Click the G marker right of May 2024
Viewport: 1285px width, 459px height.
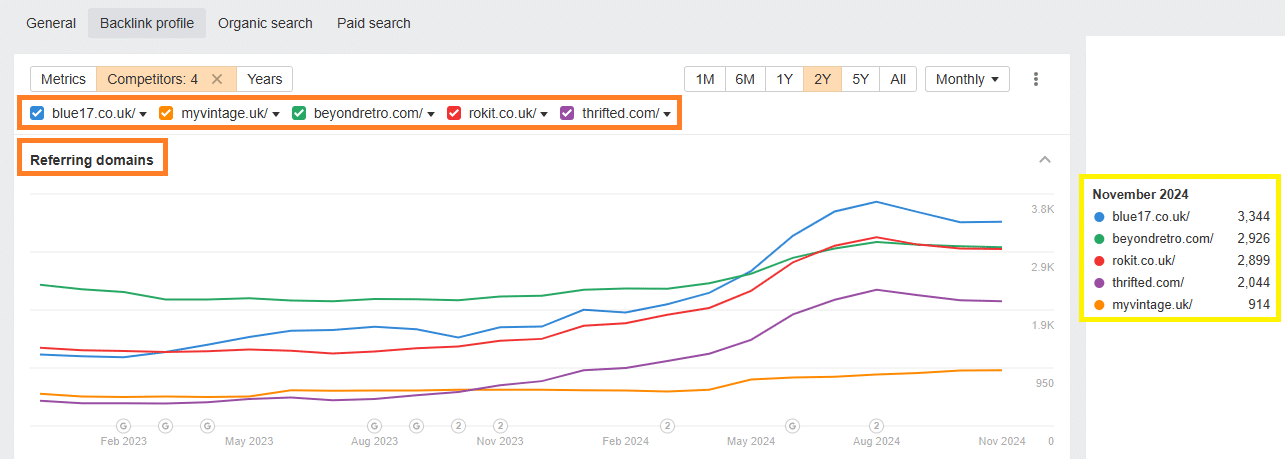pos(792,425)
